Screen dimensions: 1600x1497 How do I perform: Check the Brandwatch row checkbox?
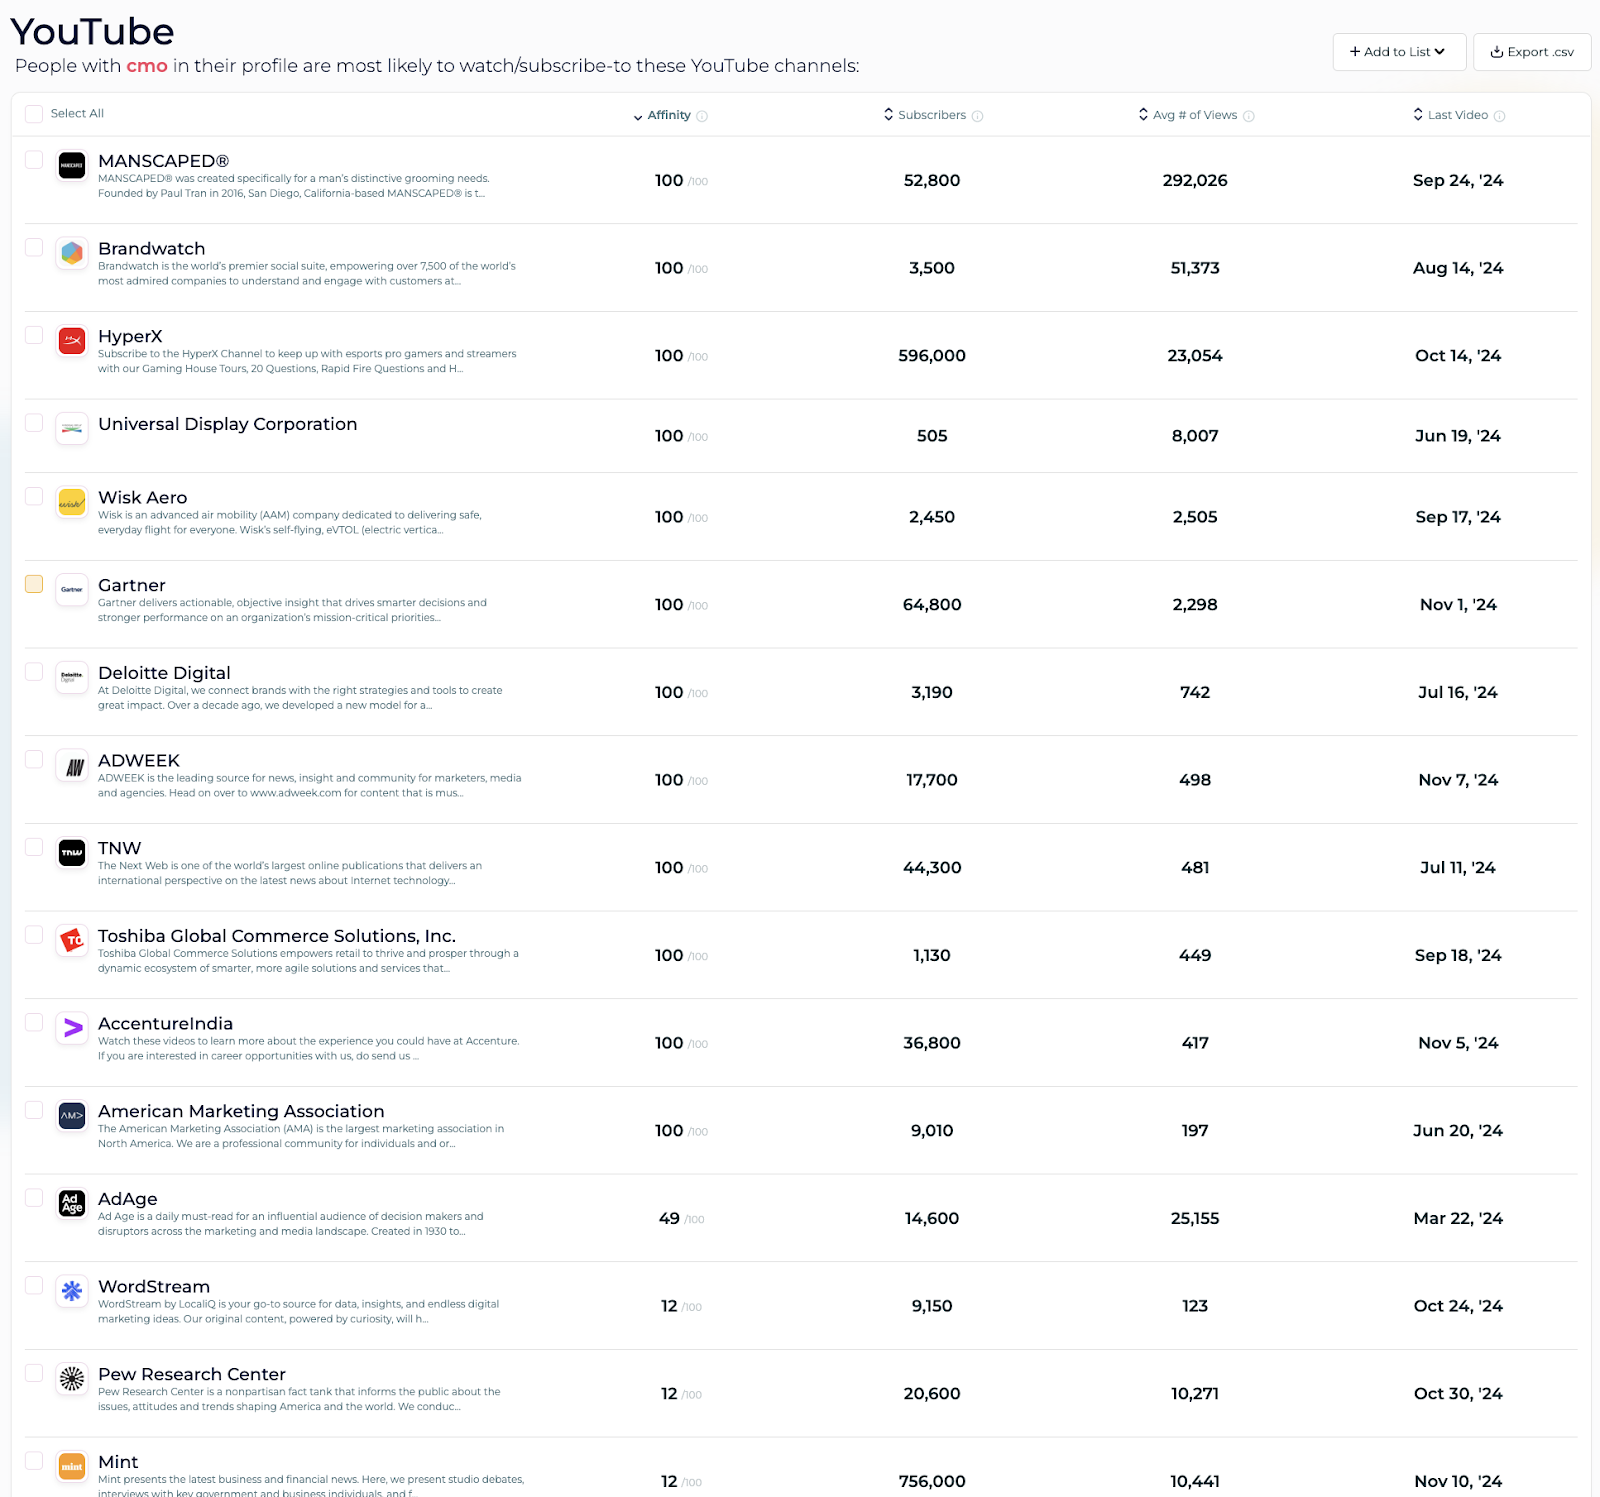[x=34, y=247]
